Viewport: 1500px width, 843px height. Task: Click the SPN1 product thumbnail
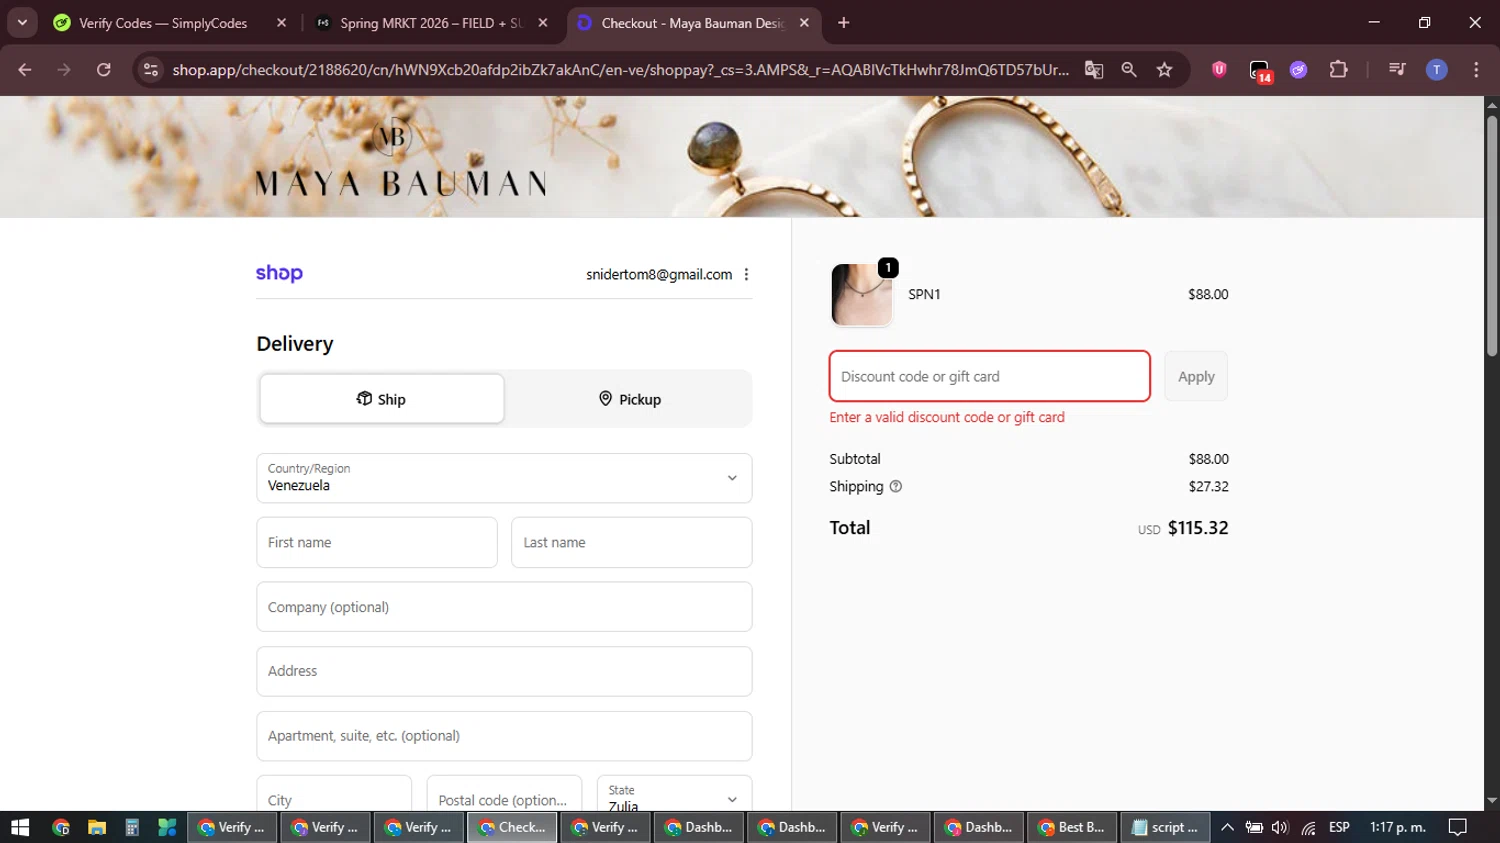862,294
